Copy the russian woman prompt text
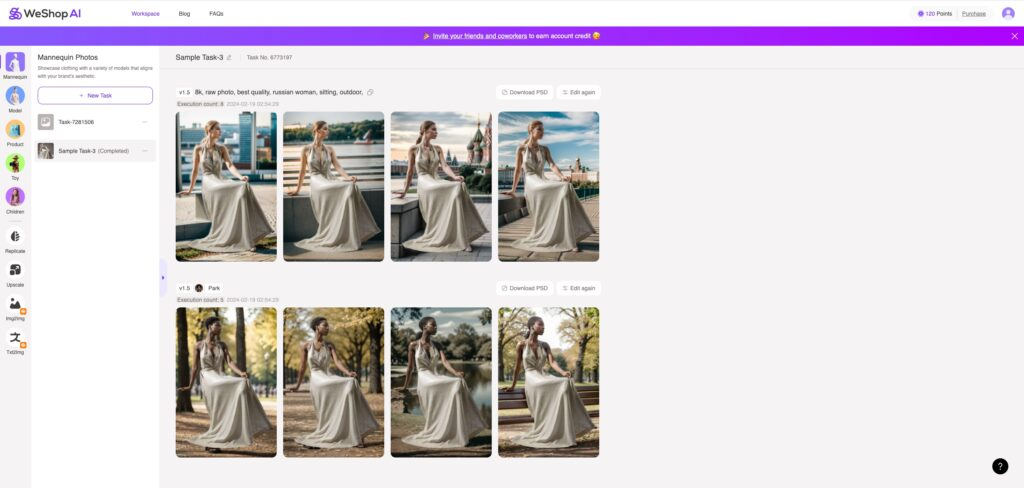Viewport: 1024px width, 488px height. (370, 92)
